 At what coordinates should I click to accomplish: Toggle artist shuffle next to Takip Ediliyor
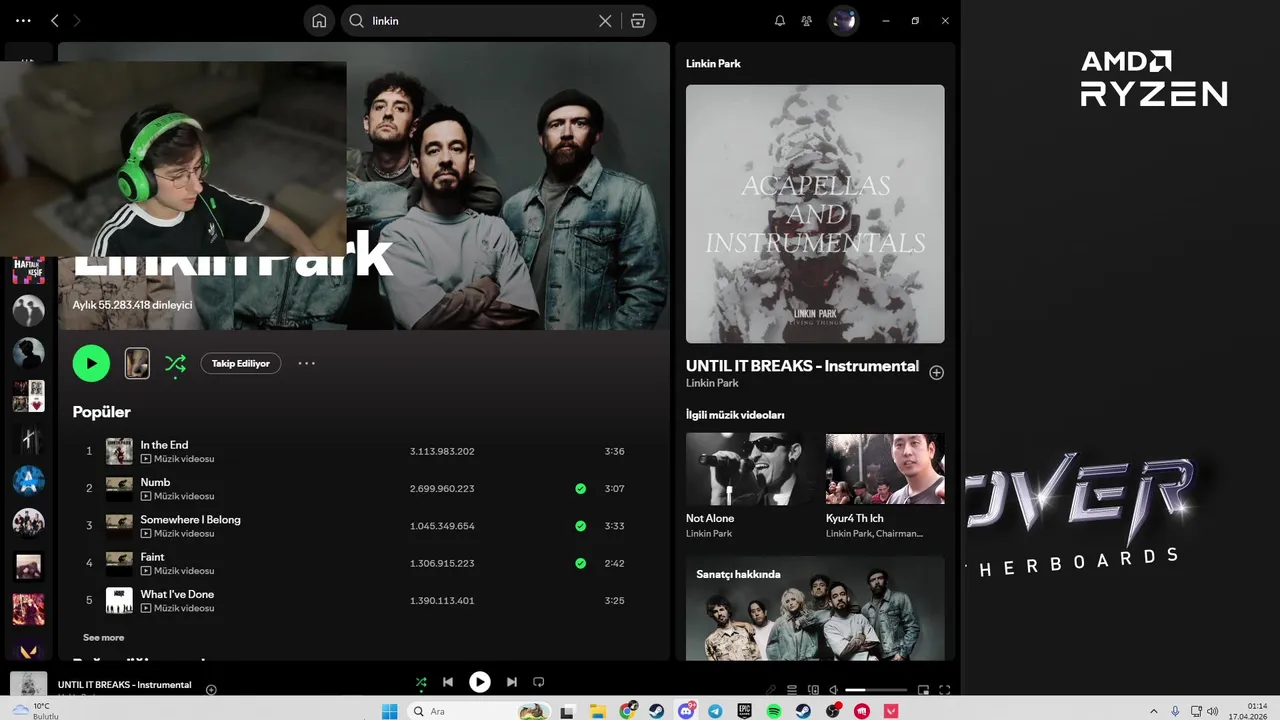click(175, 363)
